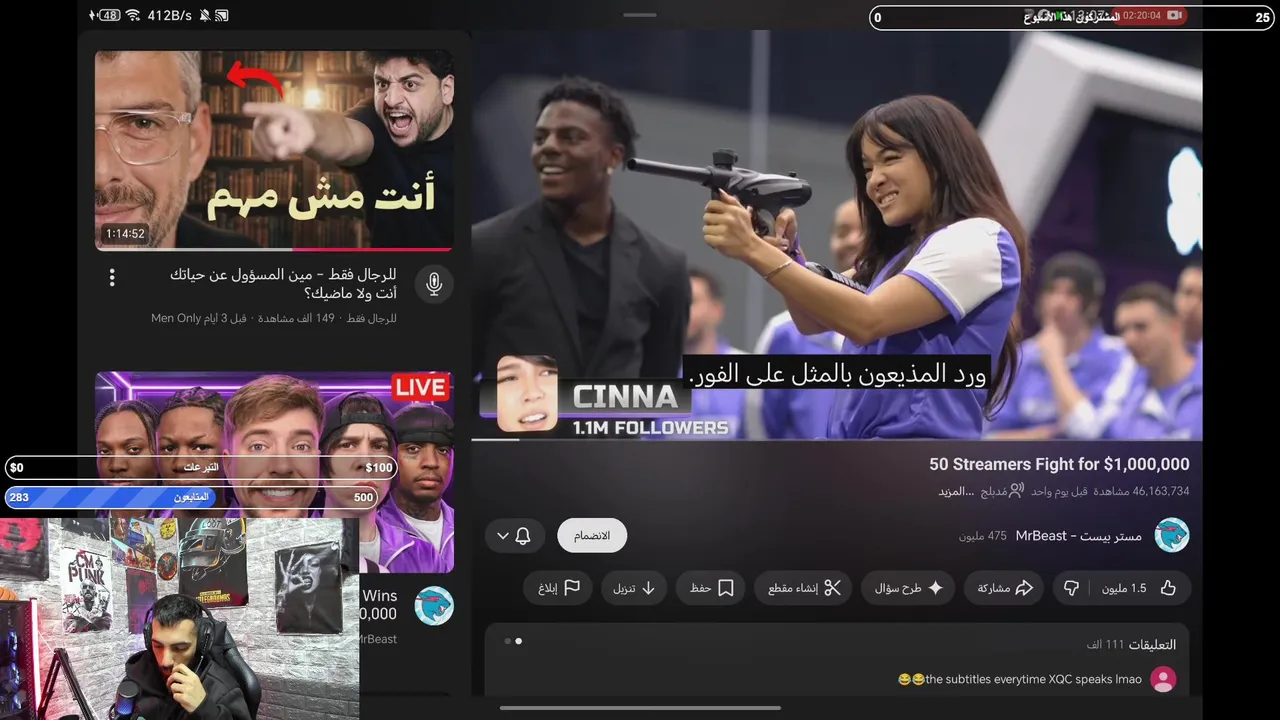The width and height of the screenshot is (1280, 720).
Task: Share the video via مشاركة button
Action: [1004, 588]
